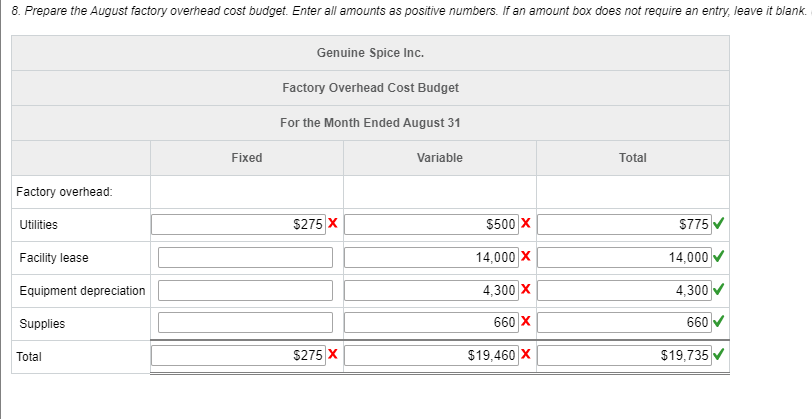Viewport: 812px width, 419px height.
Task: Click For the Month Ended August 31
Action: [x=370, y=123]
